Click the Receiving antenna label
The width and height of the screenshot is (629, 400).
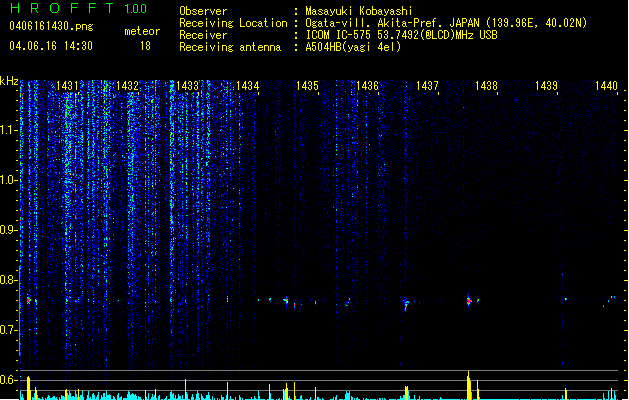(x=230, y=47)
